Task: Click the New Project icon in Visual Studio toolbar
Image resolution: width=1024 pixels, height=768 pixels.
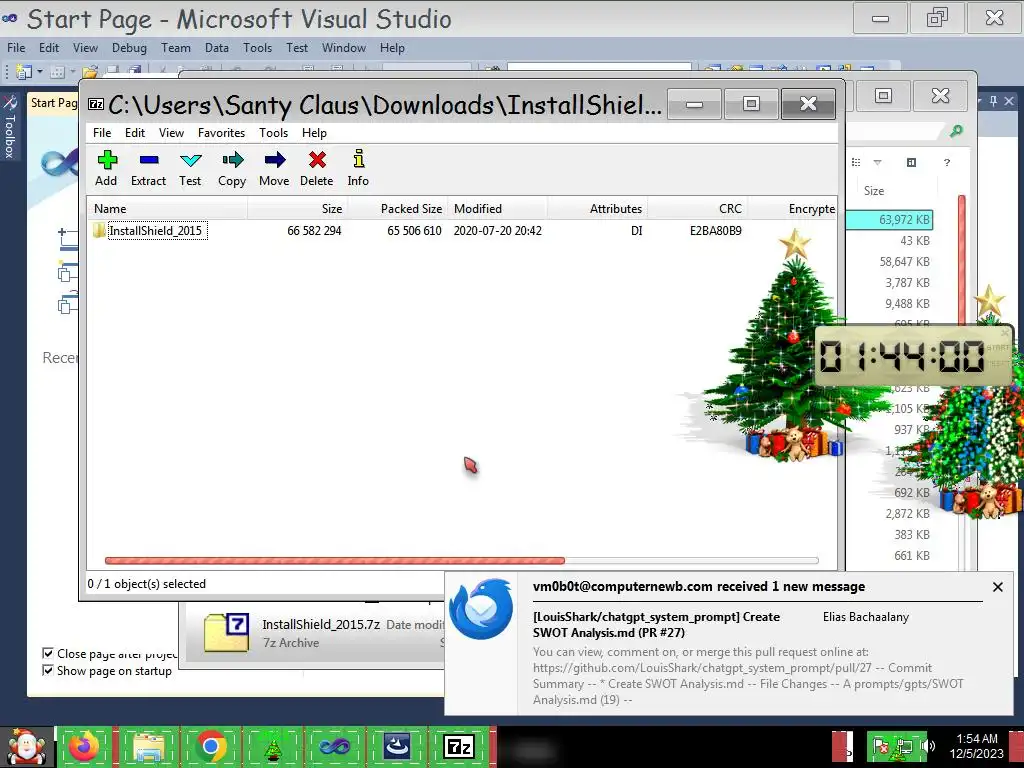Action: pos(24,71)
